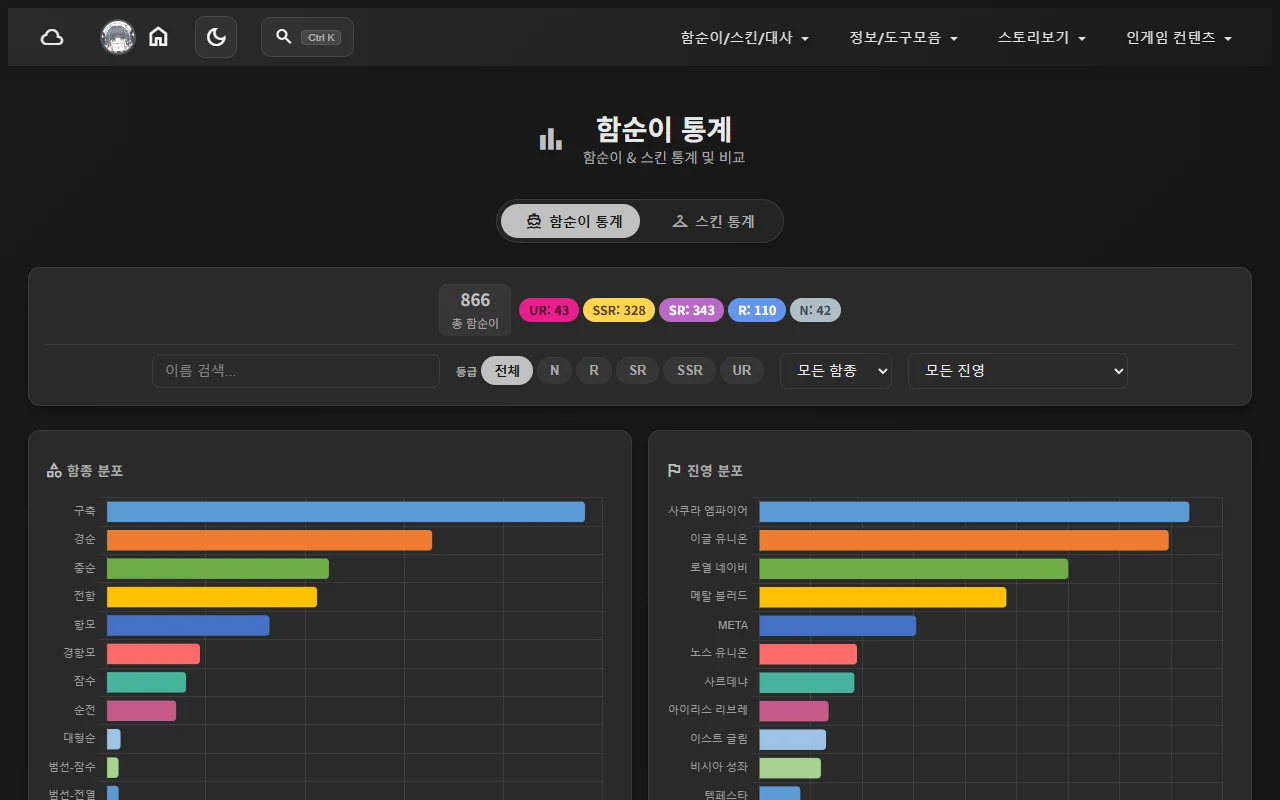This screenshot has height=800, width=1280.
Task: Click the 사쿠라 엠파이어 bar
Action: click(974, 512)
